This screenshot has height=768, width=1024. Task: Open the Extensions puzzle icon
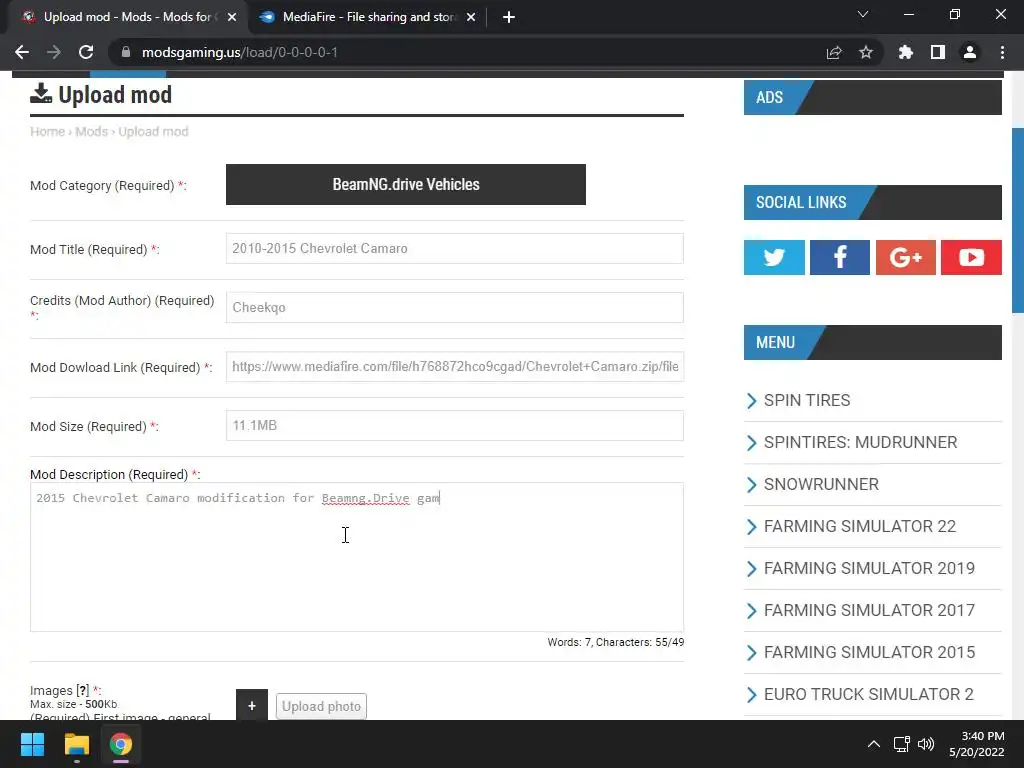point(905,52)
